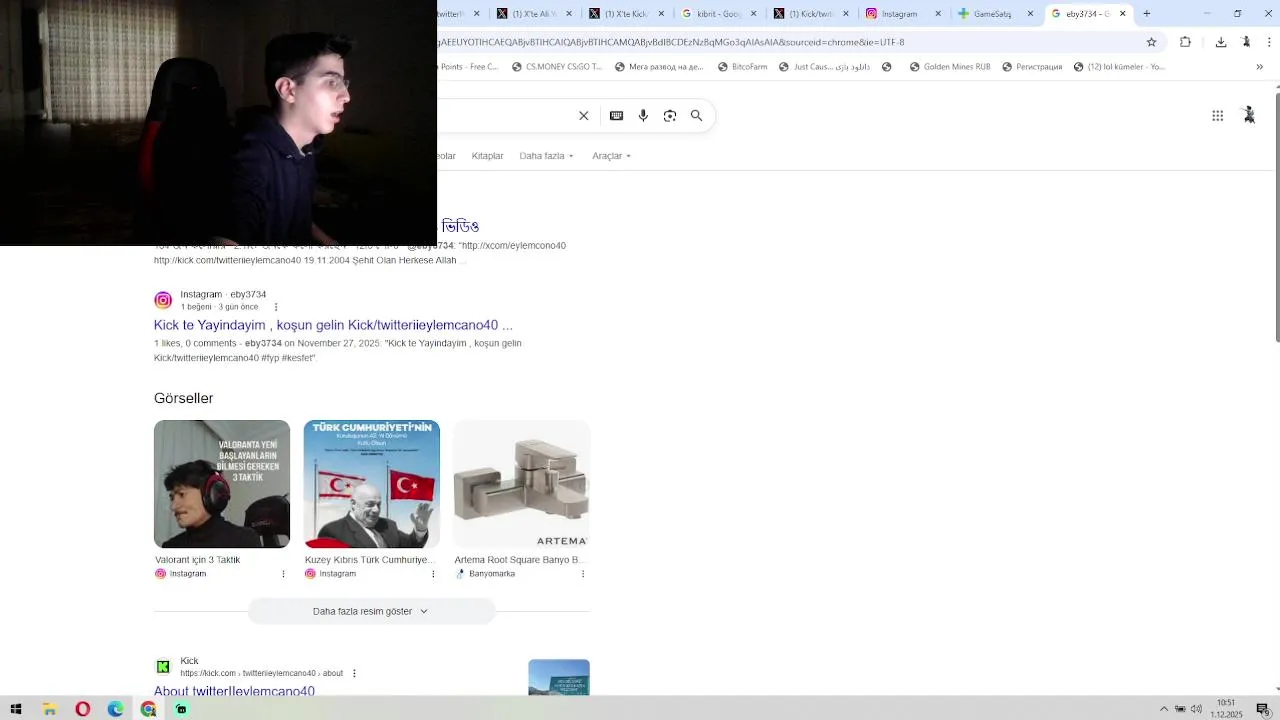The image size is (1280, 720).
Task: Open the Google account avatar menu
Action: point(1249,116)
